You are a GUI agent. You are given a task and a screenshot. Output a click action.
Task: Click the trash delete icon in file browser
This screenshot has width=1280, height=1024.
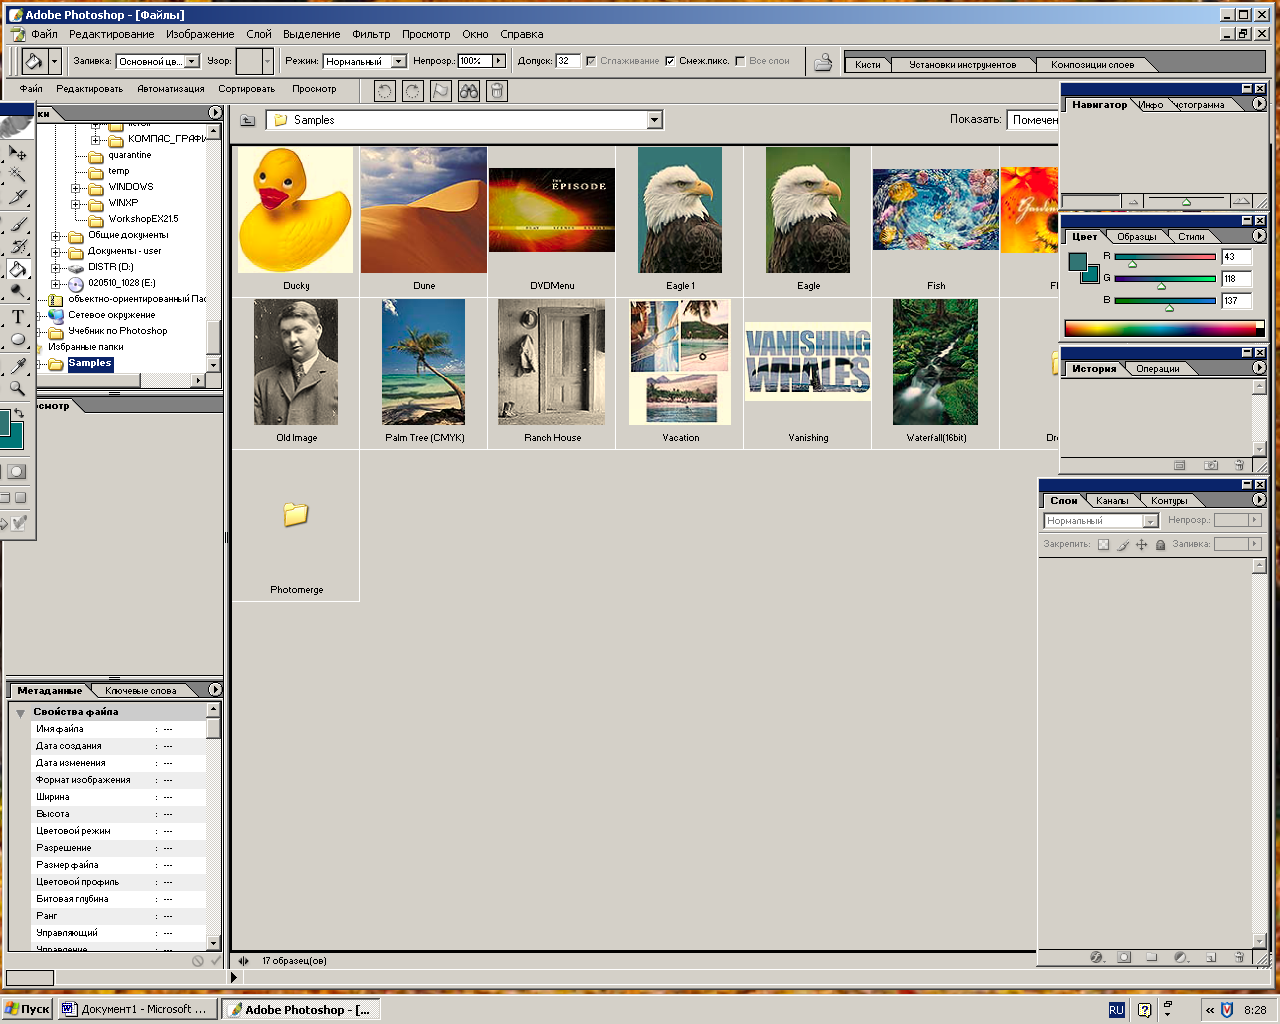pos(497,91)
